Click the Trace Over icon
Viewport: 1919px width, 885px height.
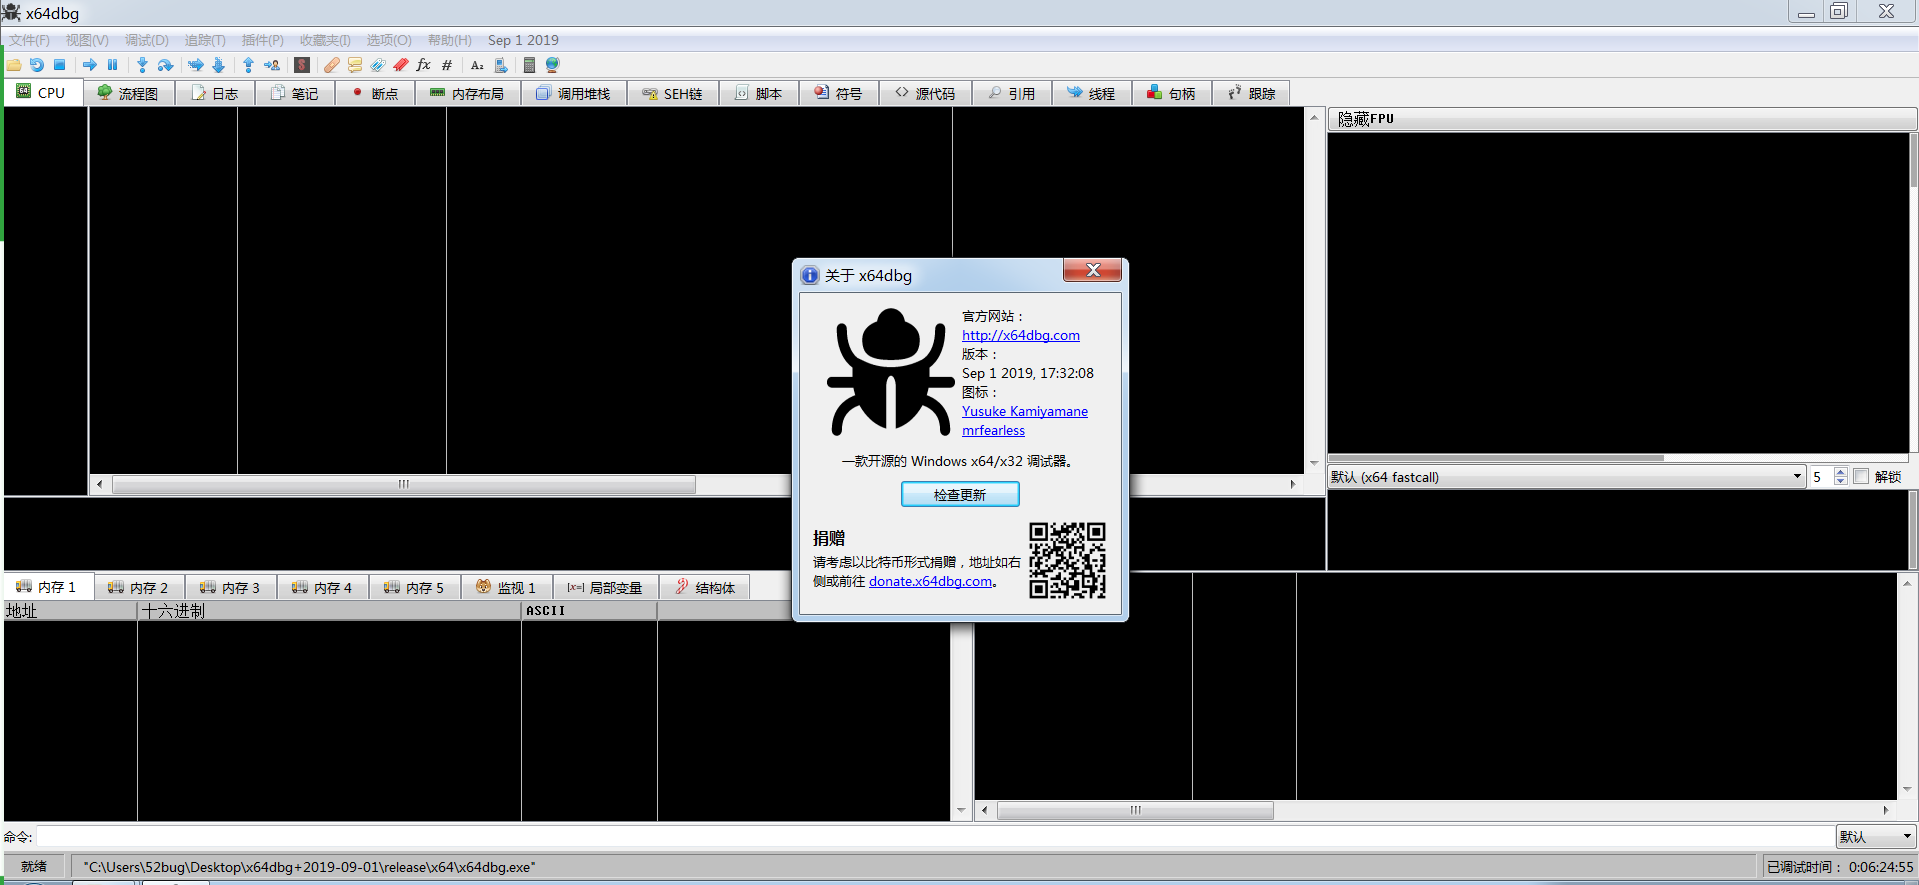click(219, 65)
